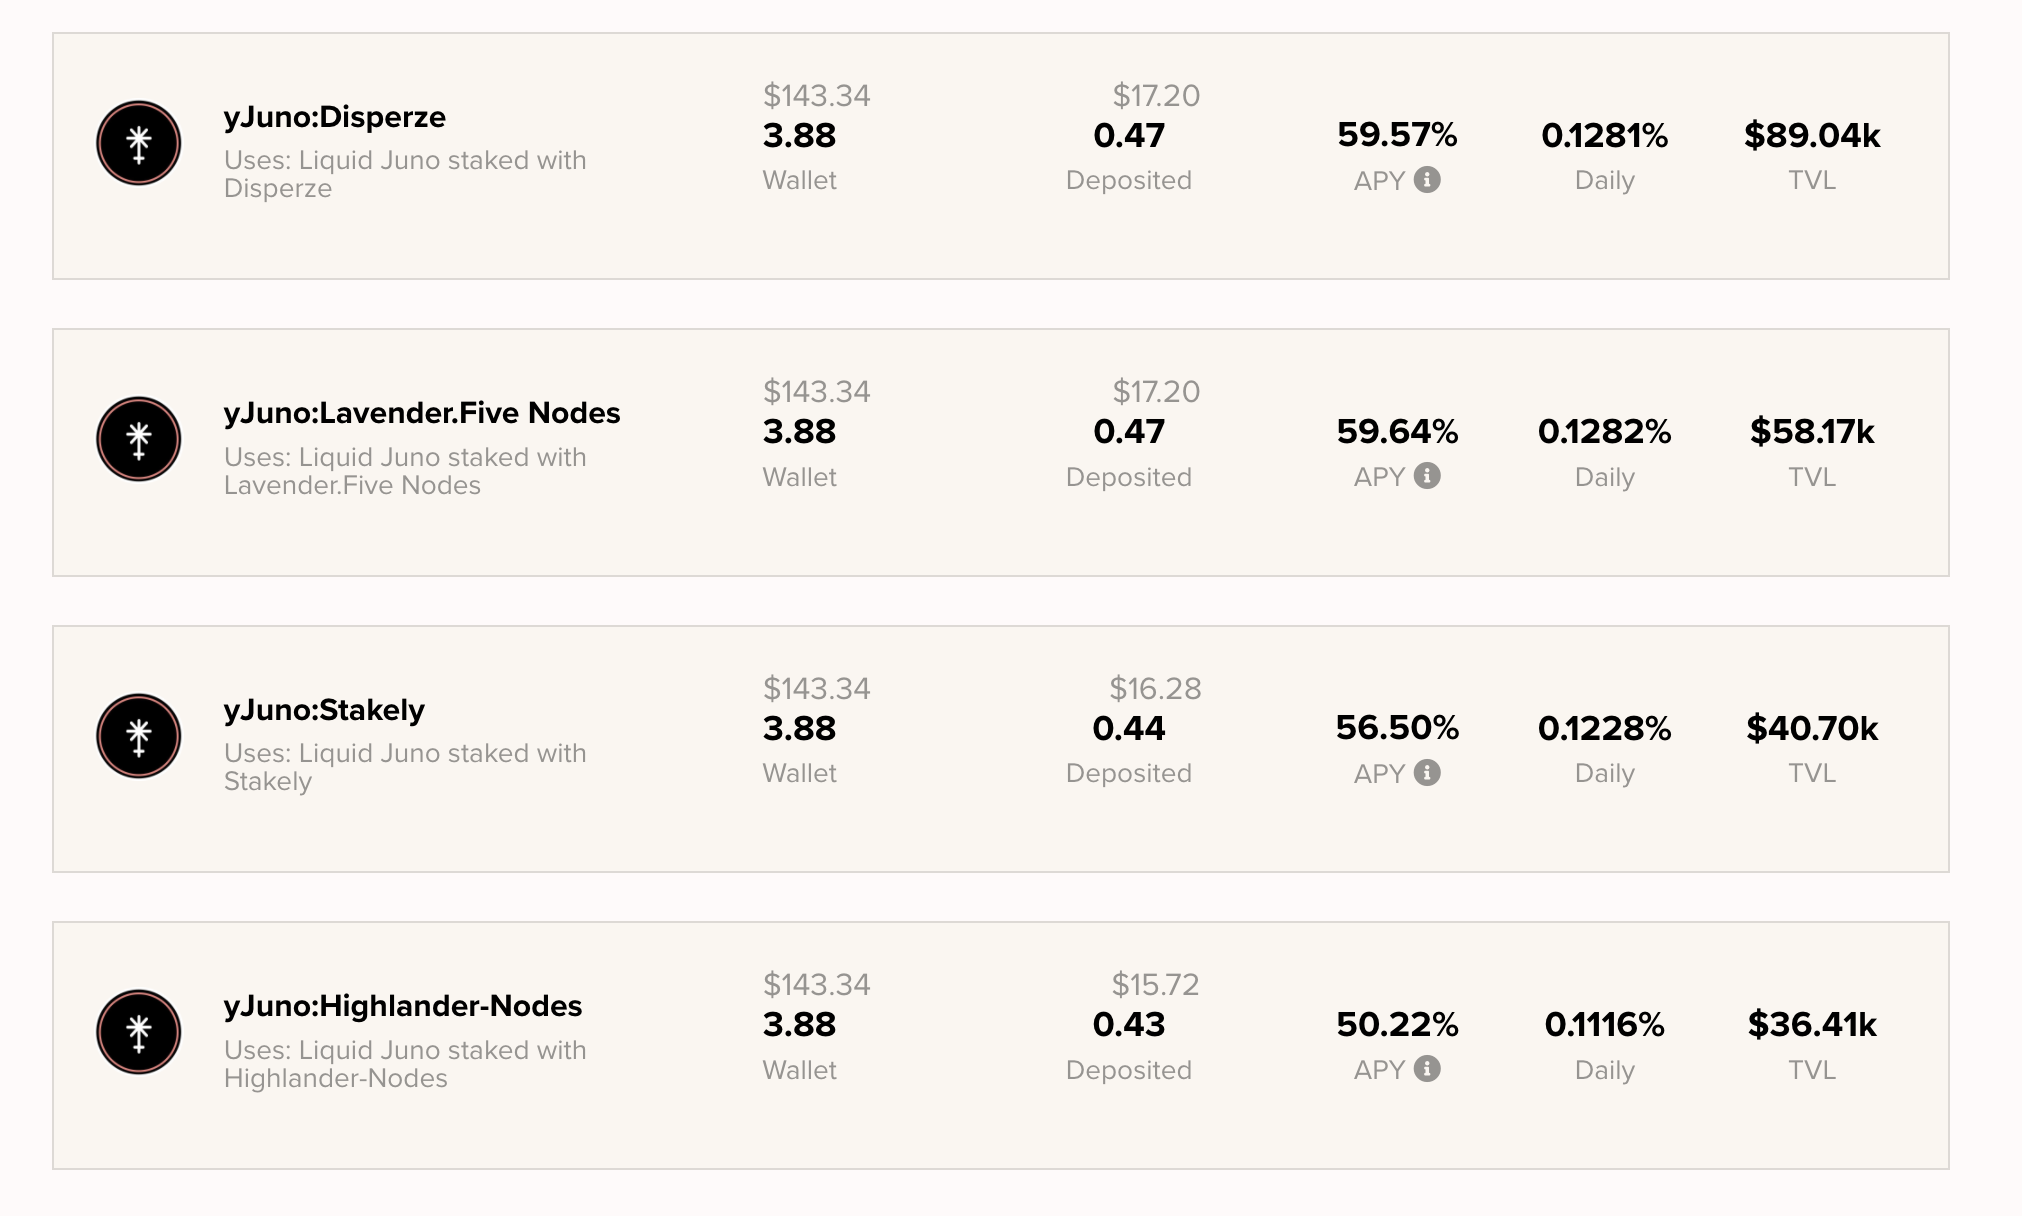Select the yJuno:Highlander-Nodes vault title
Viewport: 2022px width, 1216px height.
pos(403,1006)
